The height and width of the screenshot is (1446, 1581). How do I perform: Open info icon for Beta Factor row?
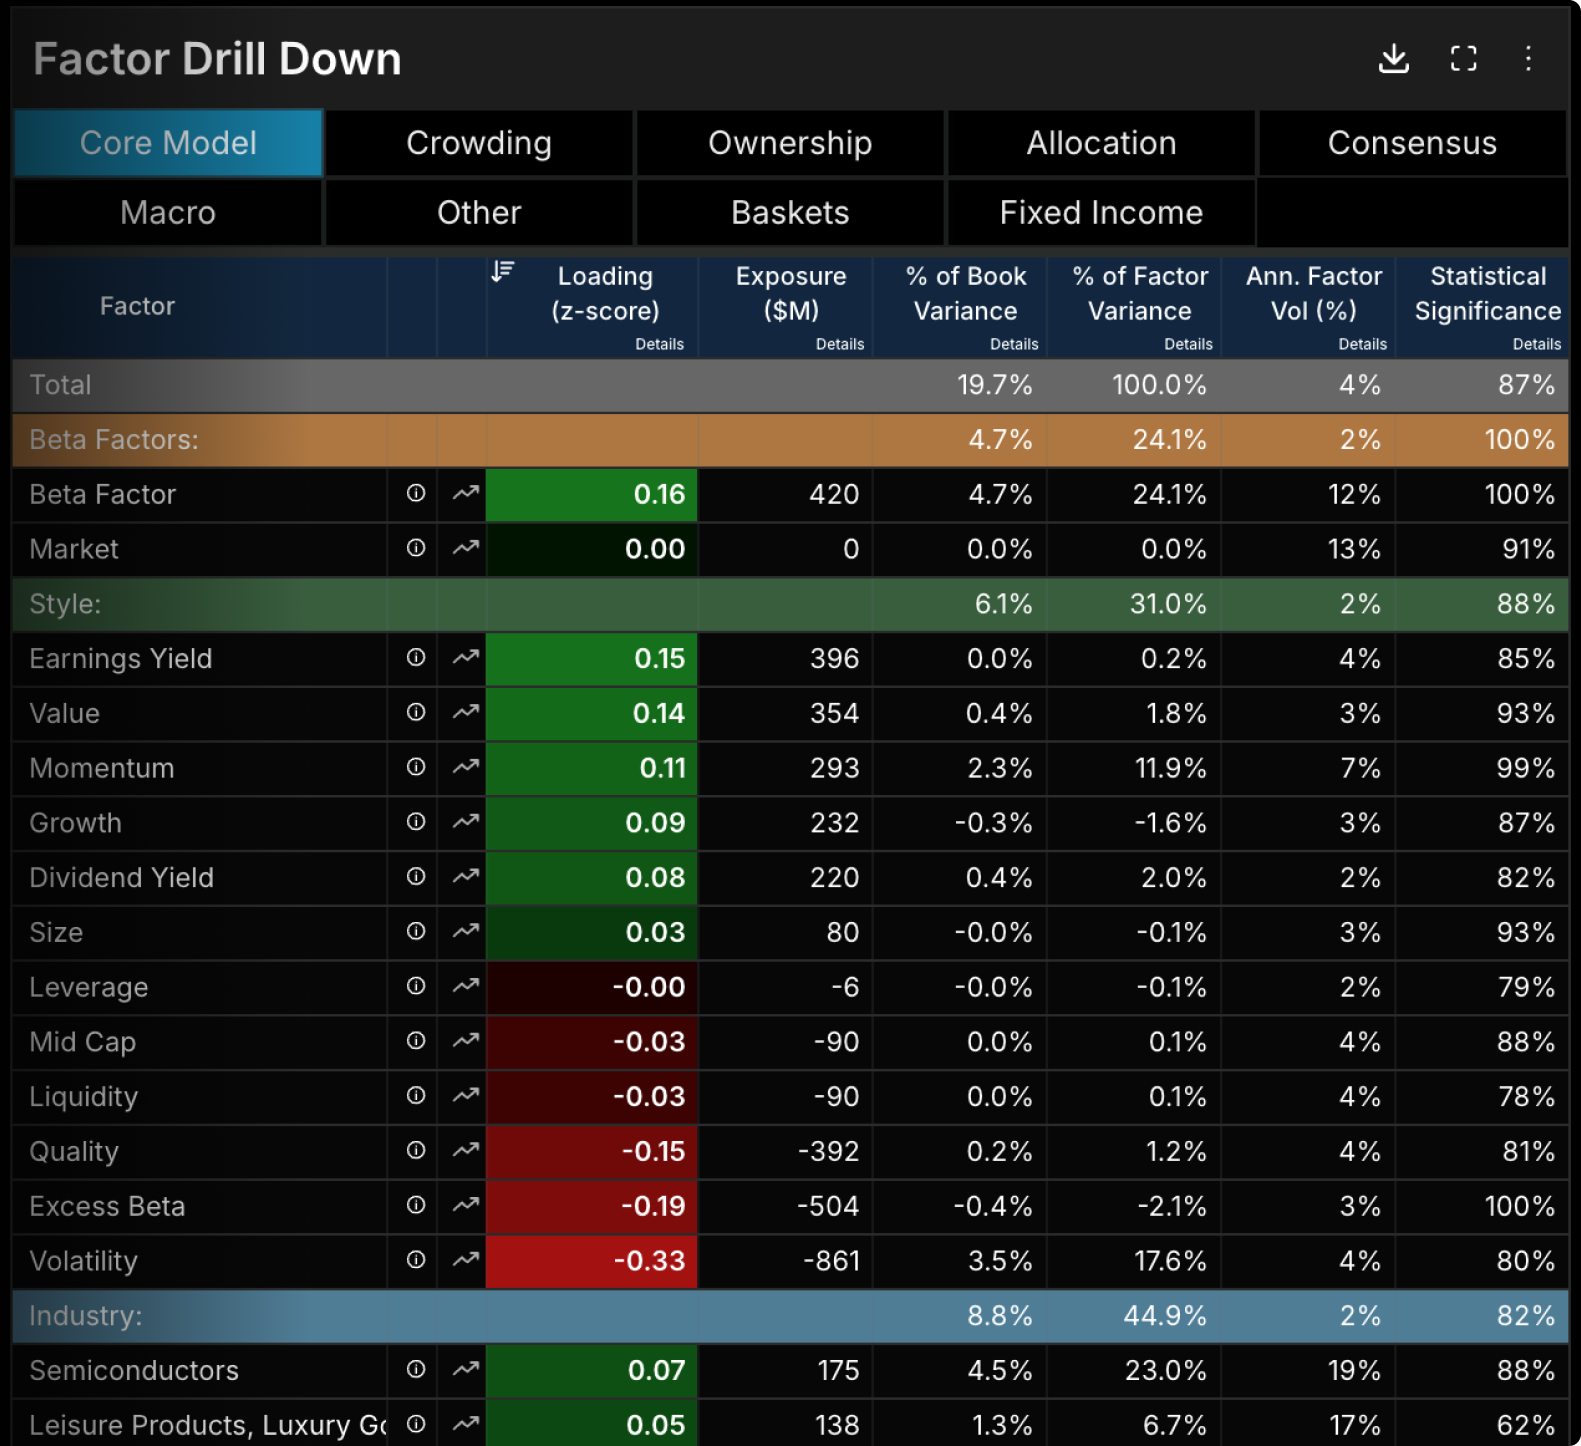(x=416, y=493)
